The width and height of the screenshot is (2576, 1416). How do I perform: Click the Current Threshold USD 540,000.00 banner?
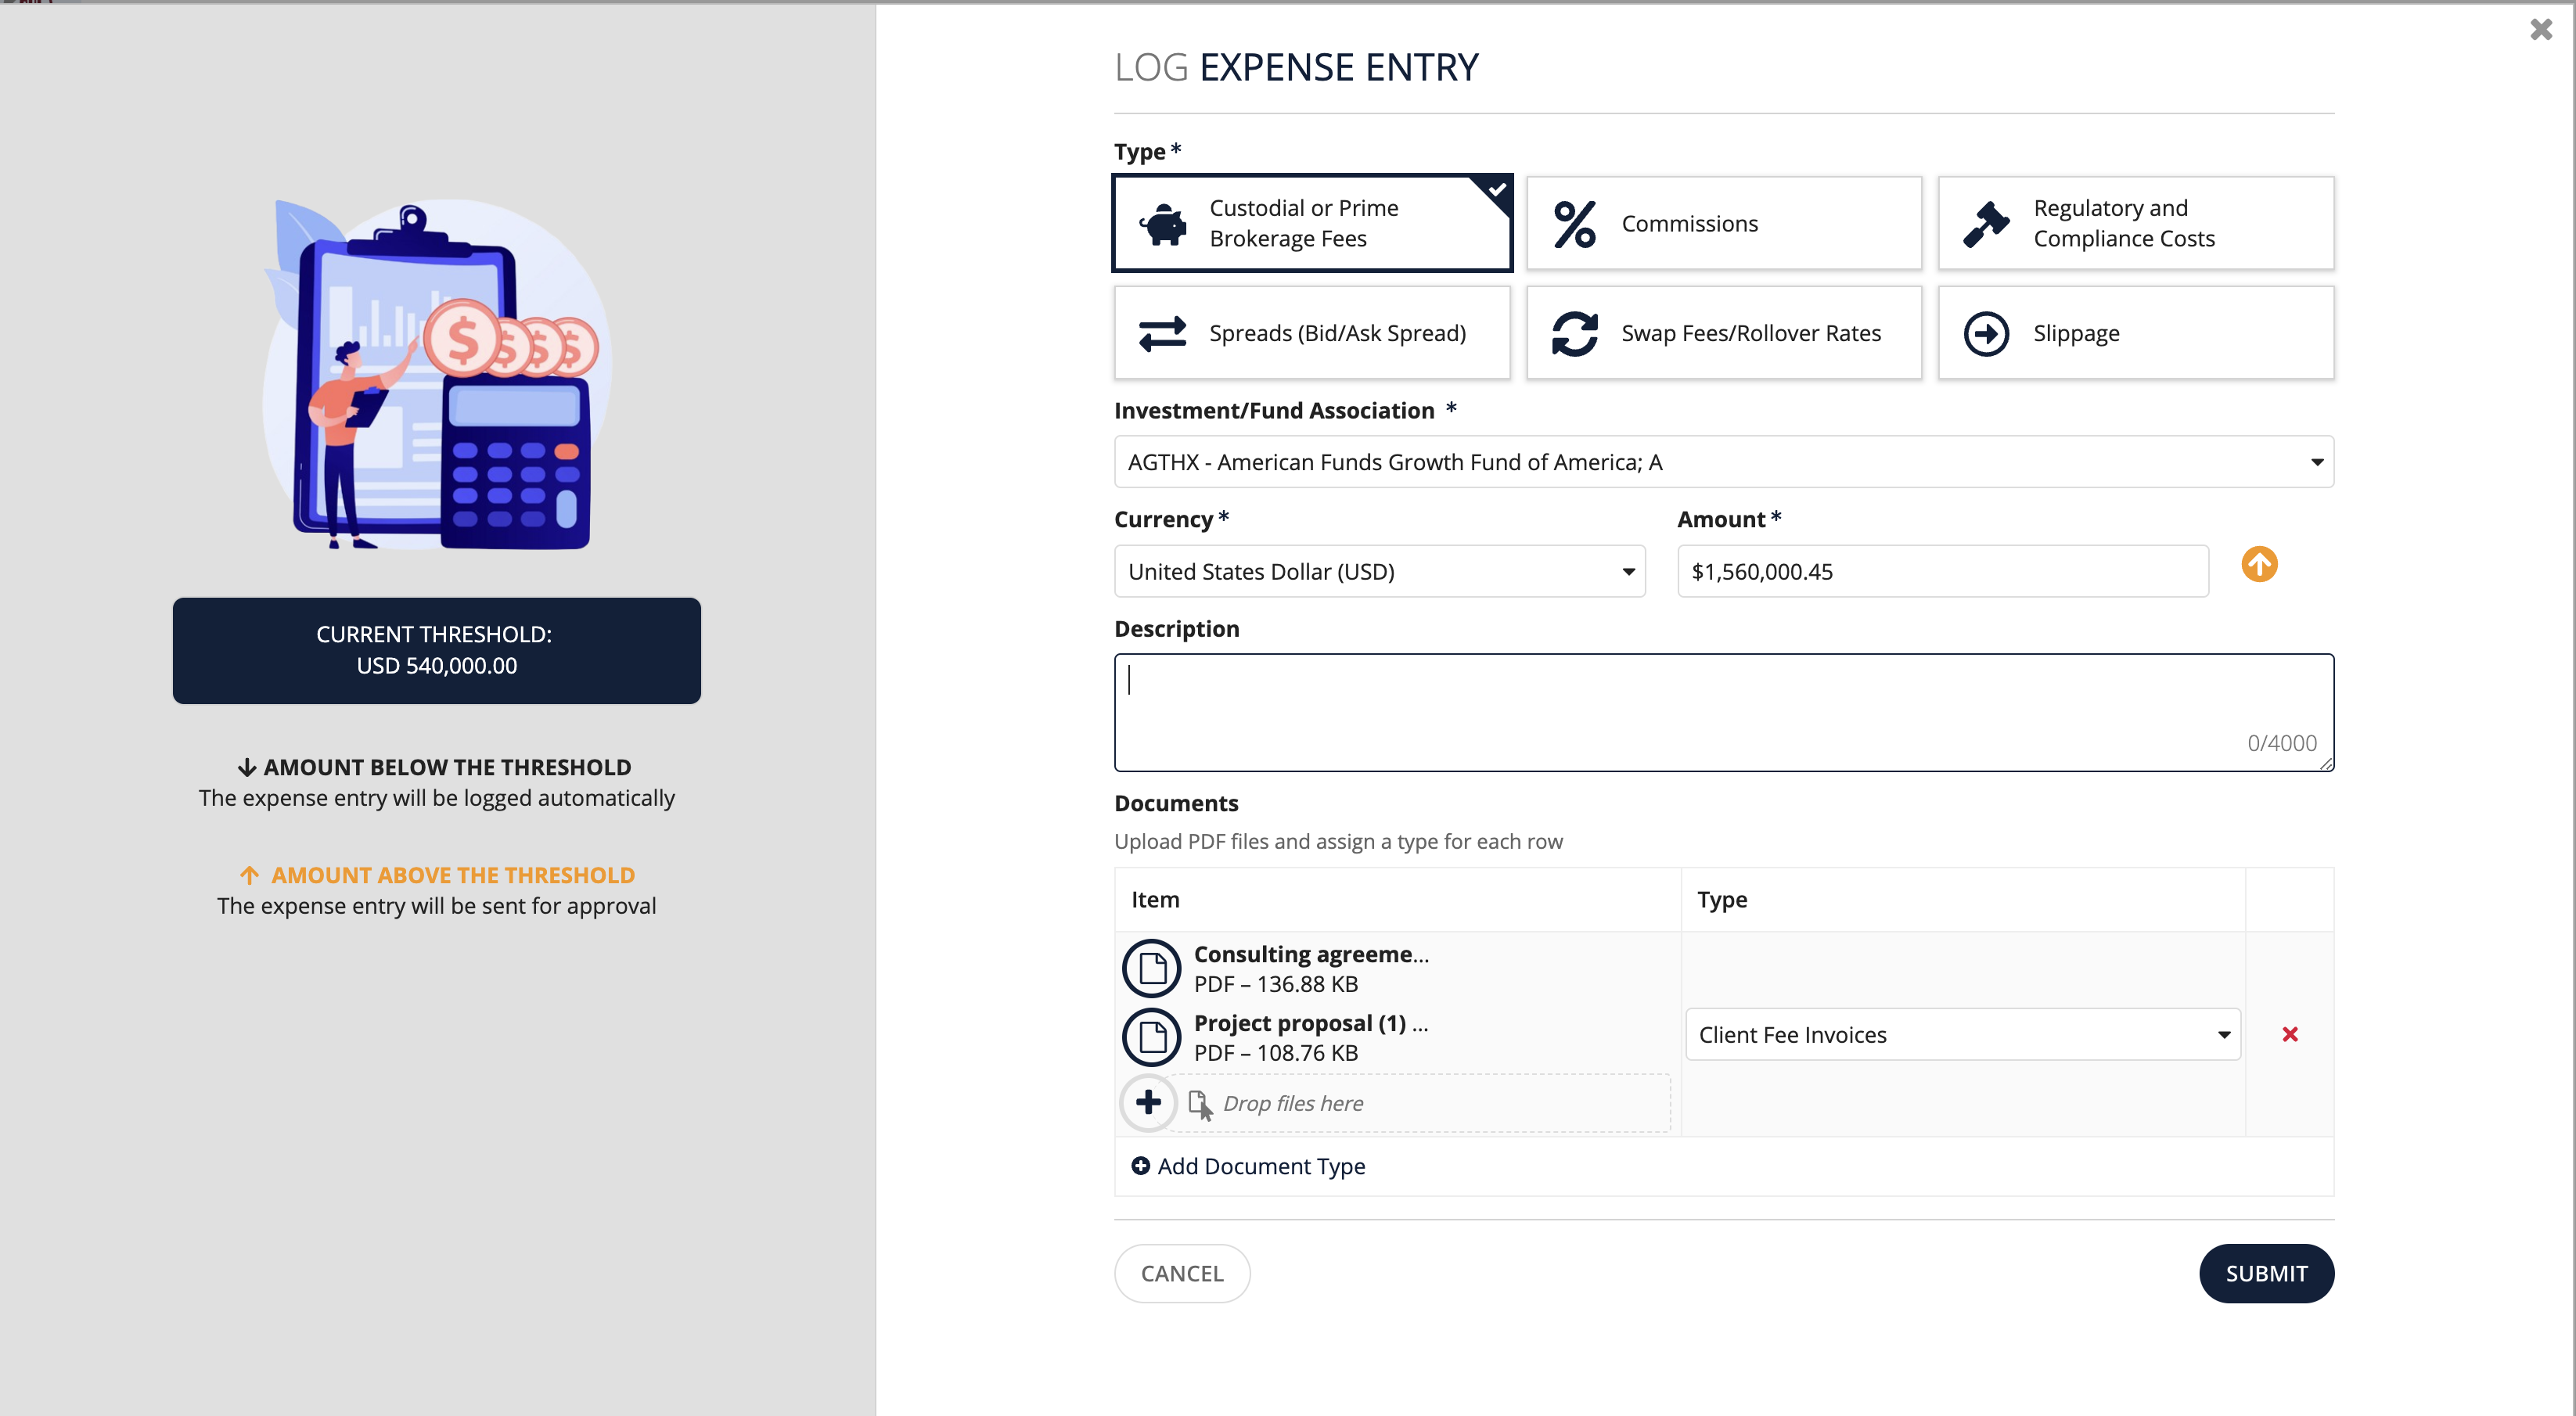[436, 650]
